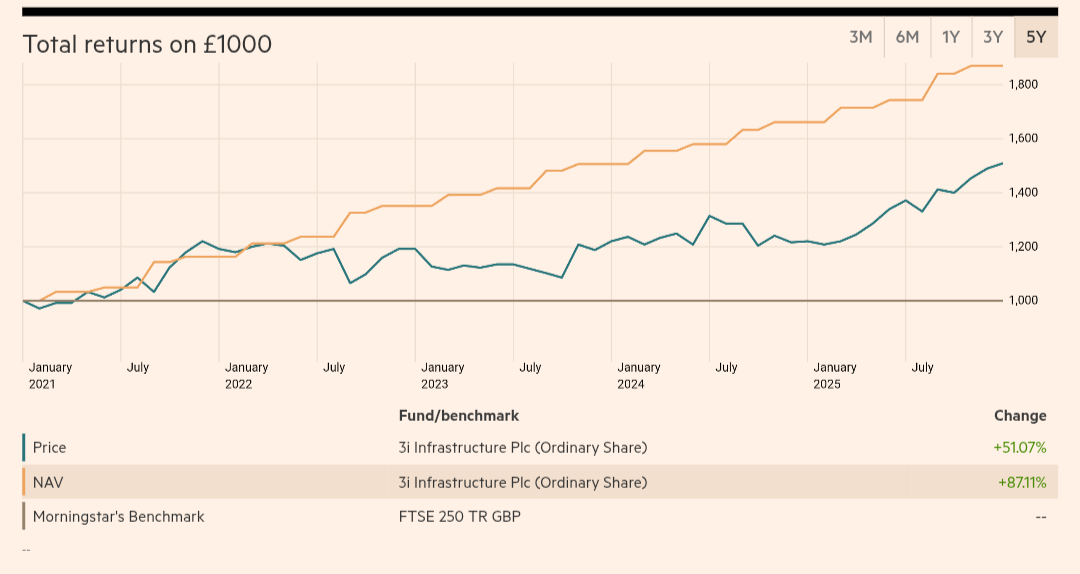
Task: Click FTSE 250 TR GBP benchmark name
Action: (459, 517)
